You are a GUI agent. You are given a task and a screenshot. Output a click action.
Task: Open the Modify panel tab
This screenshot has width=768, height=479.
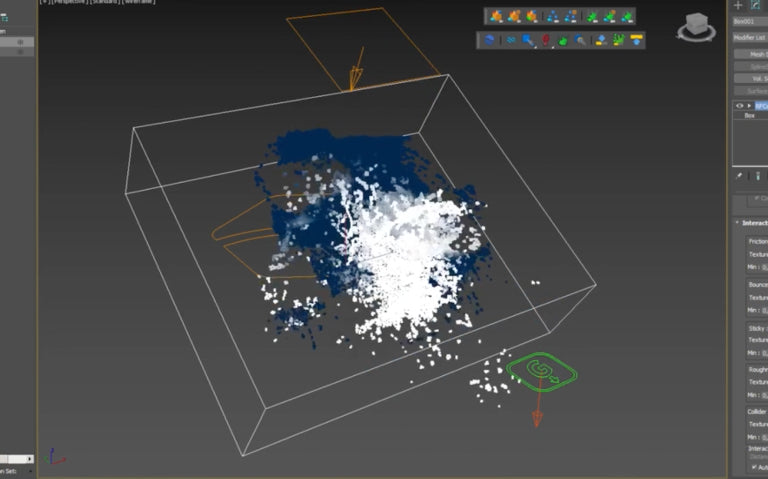756,5
